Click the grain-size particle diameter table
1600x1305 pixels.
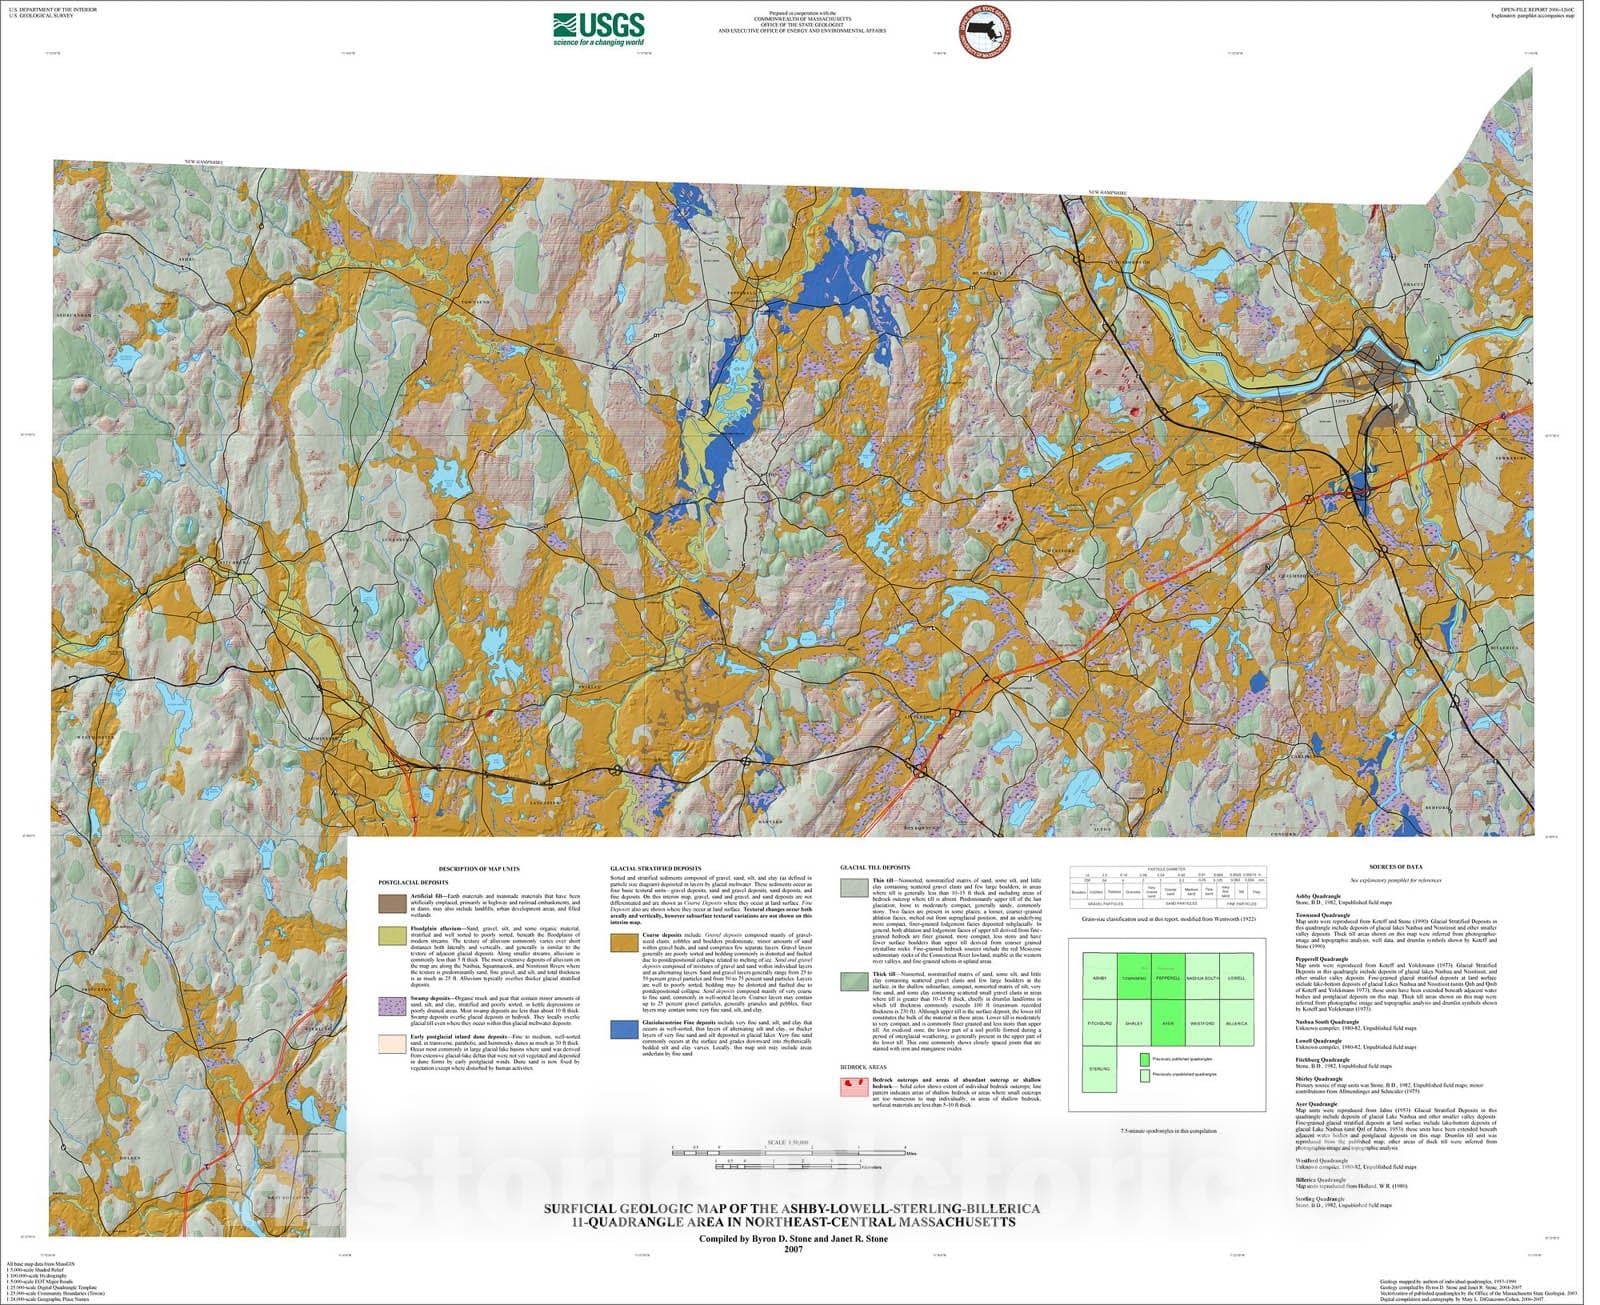(x=1168, y=886)
